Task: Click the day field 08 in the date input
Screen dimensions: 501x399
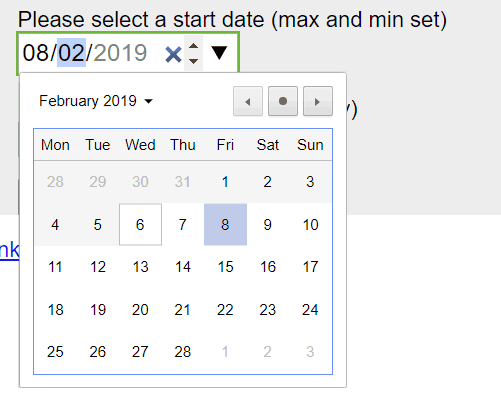Action: [x=36, y=53]
